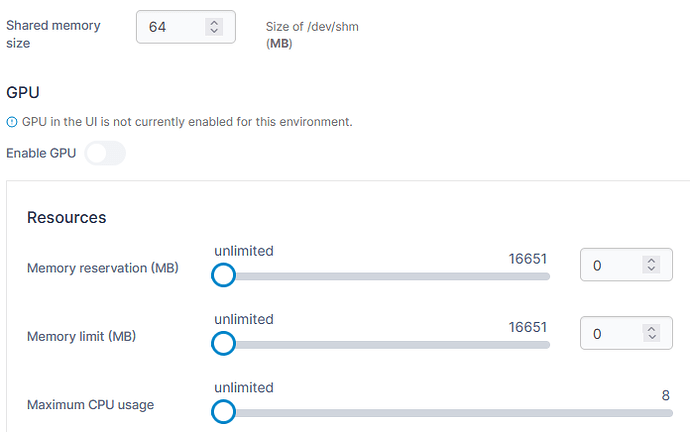
Task: Toggle the Enable GPU switch
Action: pos(105,153)
